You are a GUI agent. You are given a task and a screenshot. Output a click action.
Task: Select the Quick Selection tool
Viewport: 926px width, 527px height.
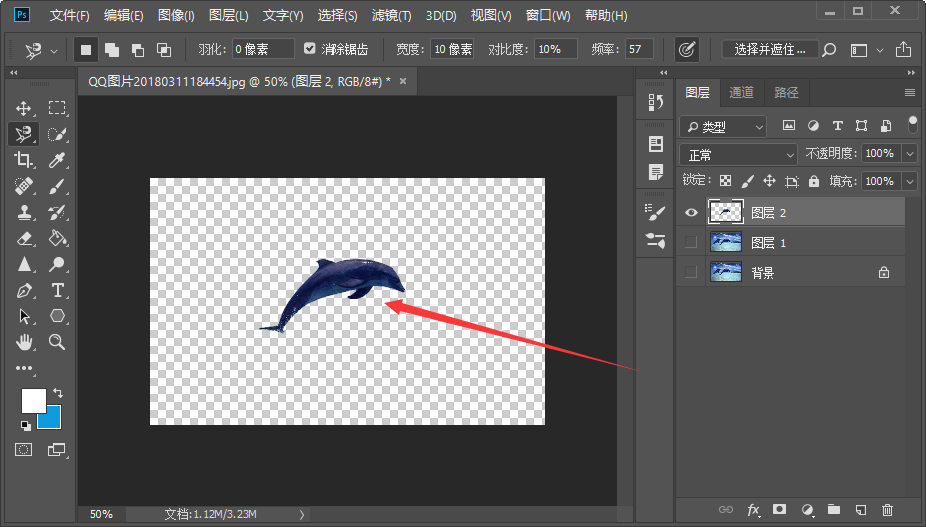point(57,134)
